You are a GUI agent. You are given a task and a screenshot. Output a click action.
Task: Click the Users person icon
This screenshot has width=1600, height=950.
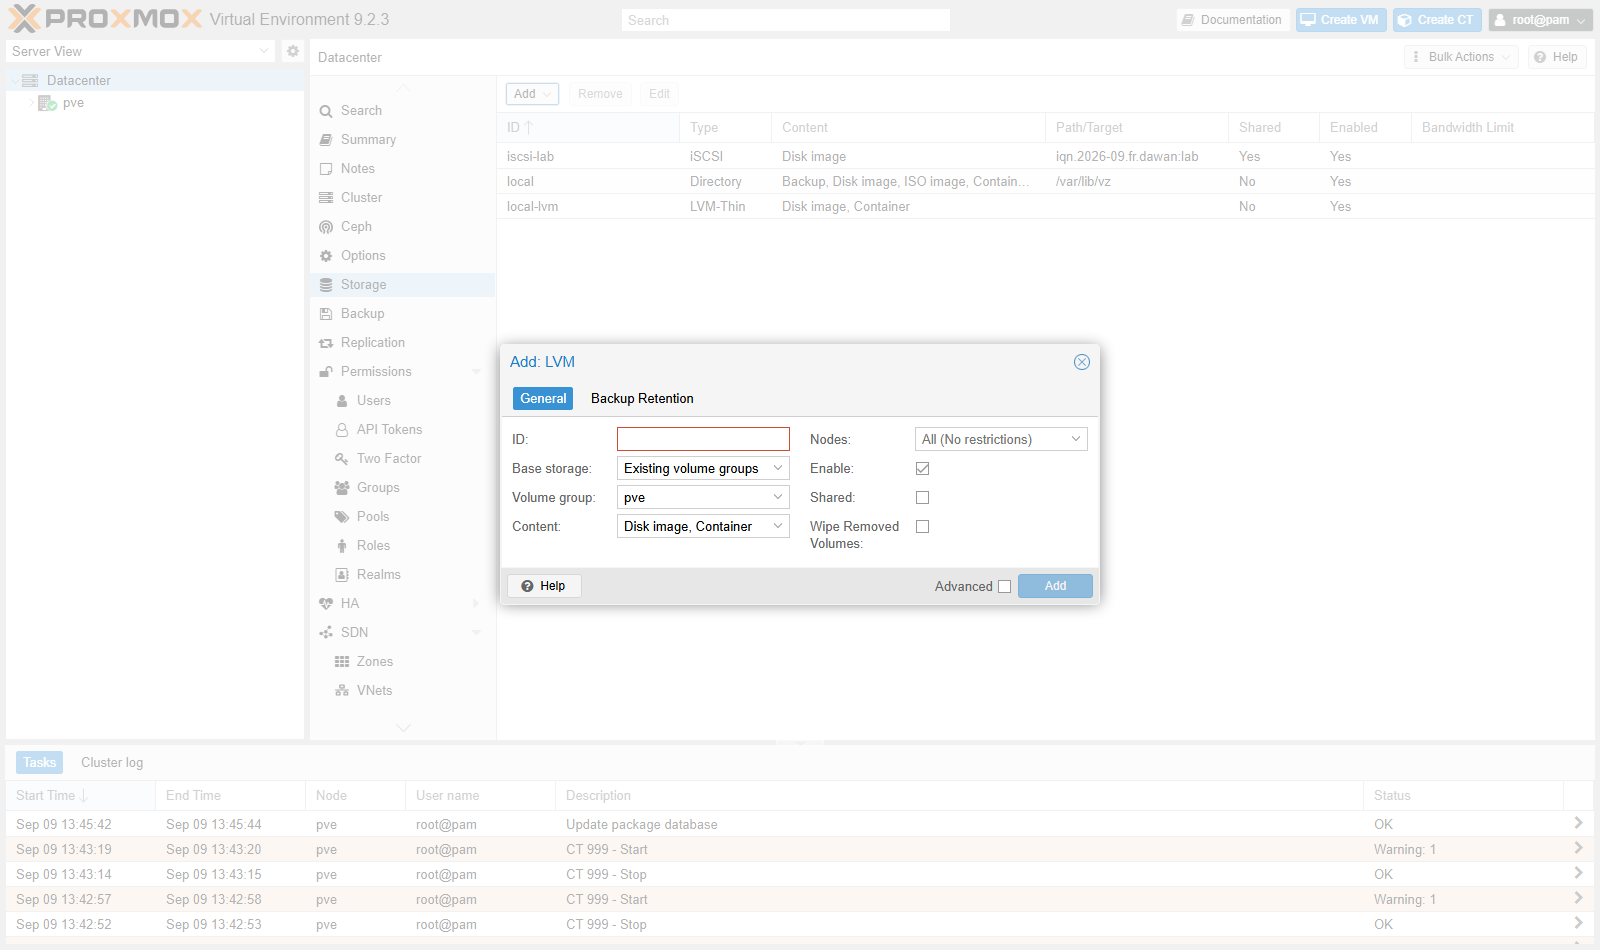click(x=342, y=401)
